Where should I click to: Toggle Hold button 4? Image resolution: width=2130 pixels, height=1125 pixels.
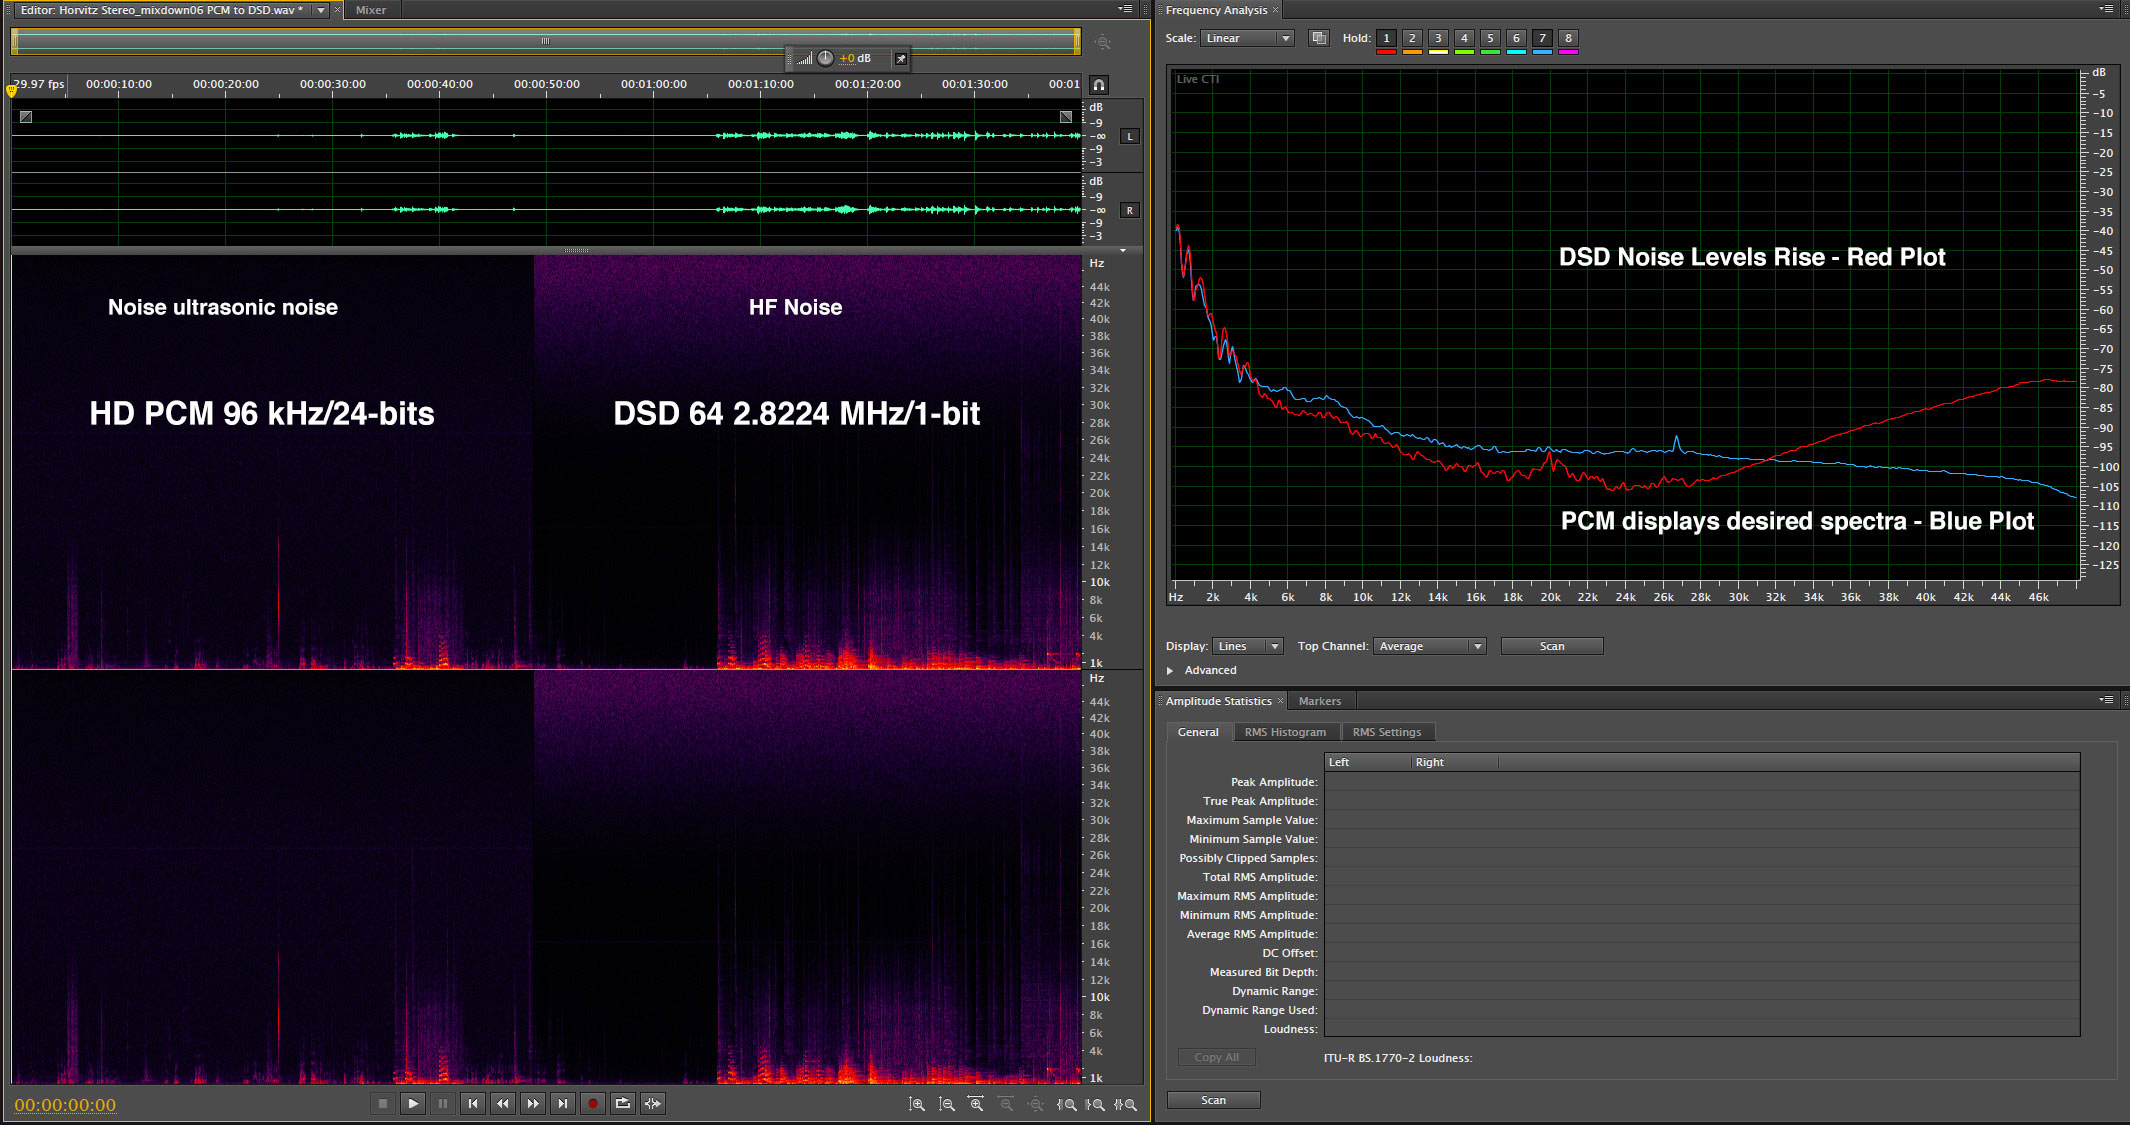pos(1464,38)
